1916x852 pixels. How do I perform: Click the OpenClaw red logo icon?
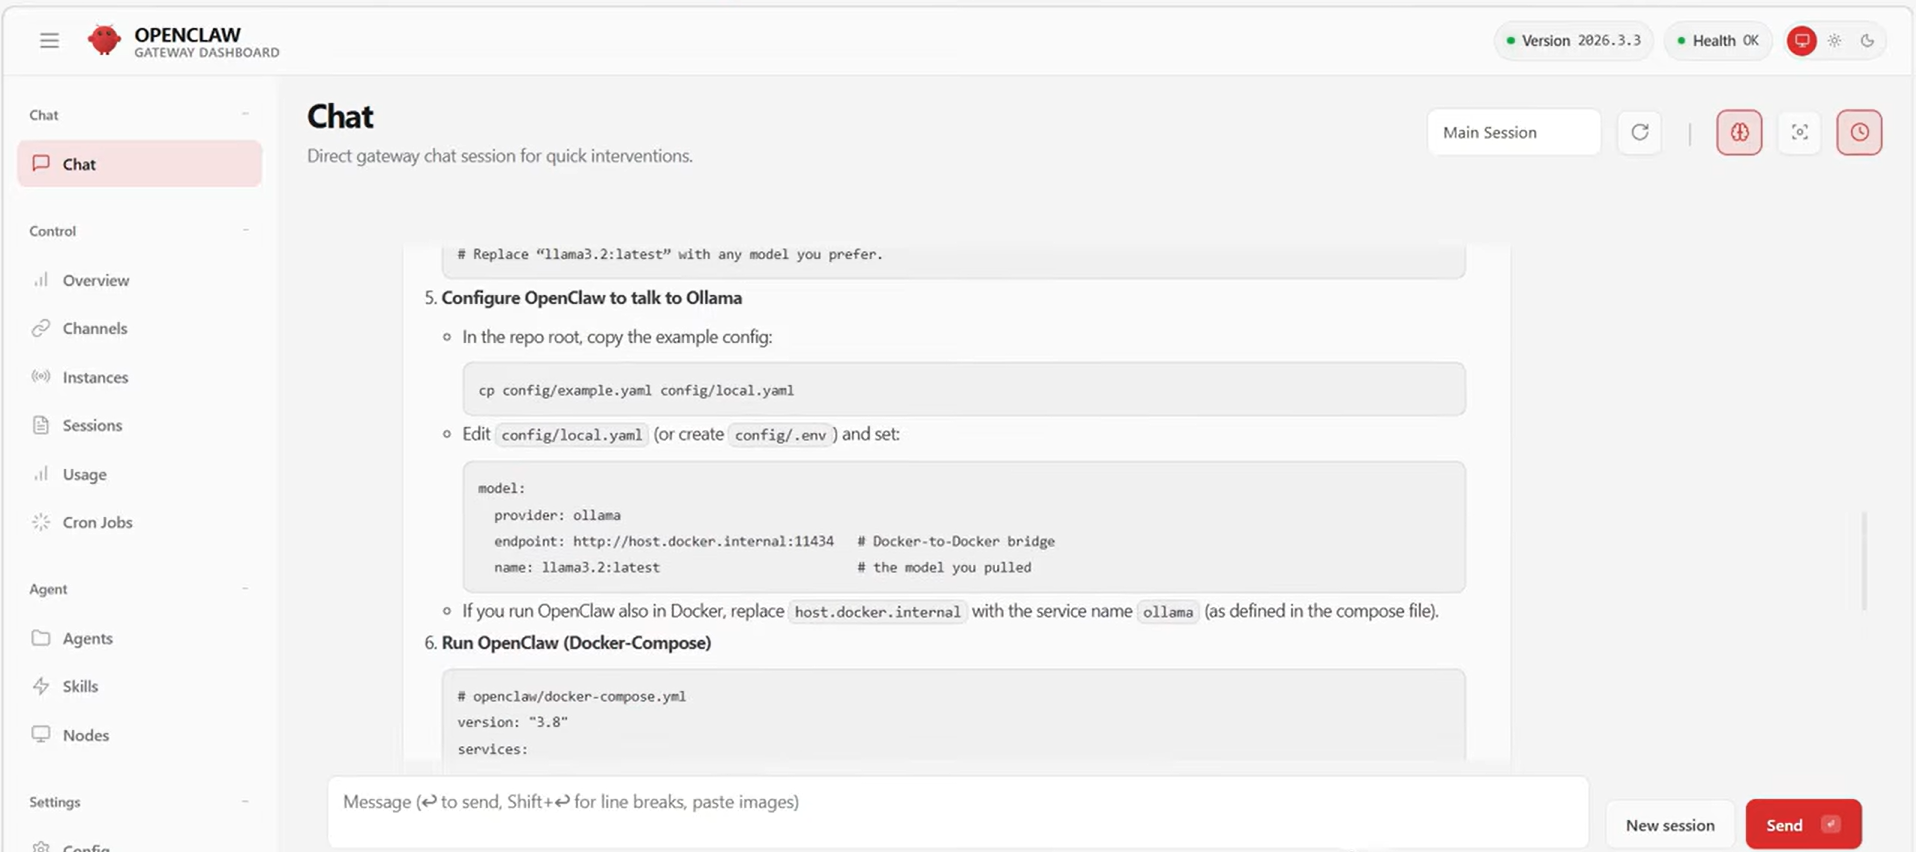pyautogui.click(x=104, y=40)
